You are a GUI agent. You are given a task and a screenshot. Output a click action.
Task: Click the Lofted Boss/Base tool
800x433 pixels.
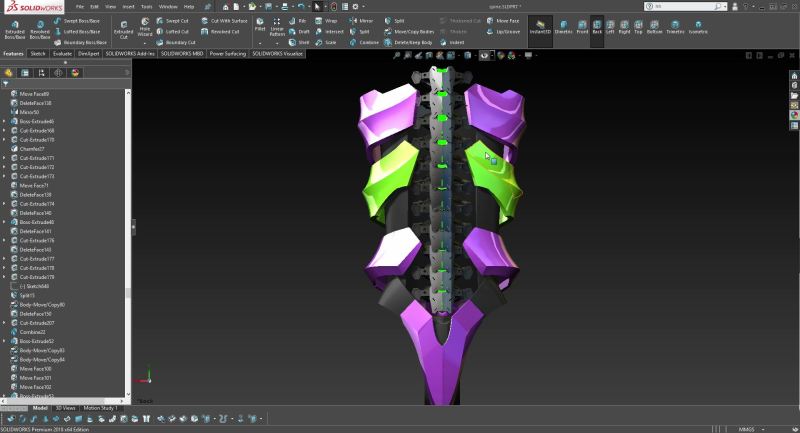pyautogui.click(x=77, y=32)
